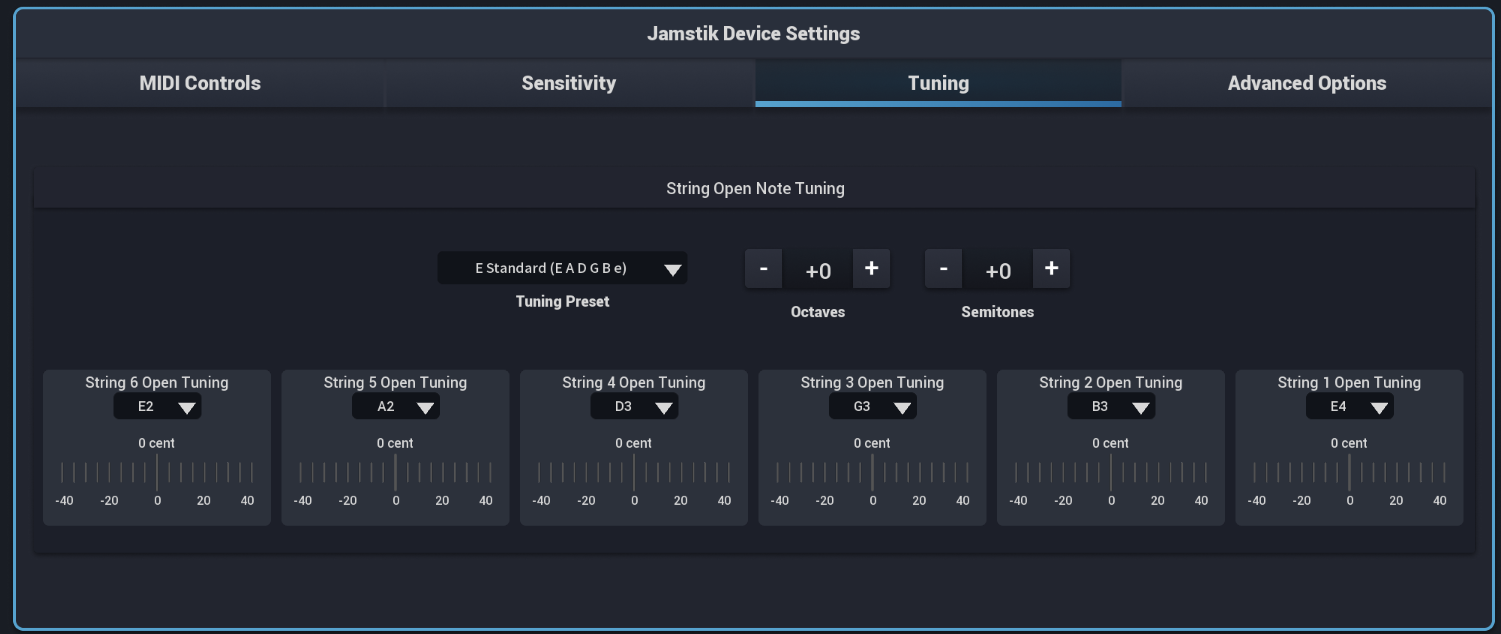Image resolution: width=1501 pixels, height=634 pixels.
Task: Decrease Semitones with minus button
Action: pos(944,269)
